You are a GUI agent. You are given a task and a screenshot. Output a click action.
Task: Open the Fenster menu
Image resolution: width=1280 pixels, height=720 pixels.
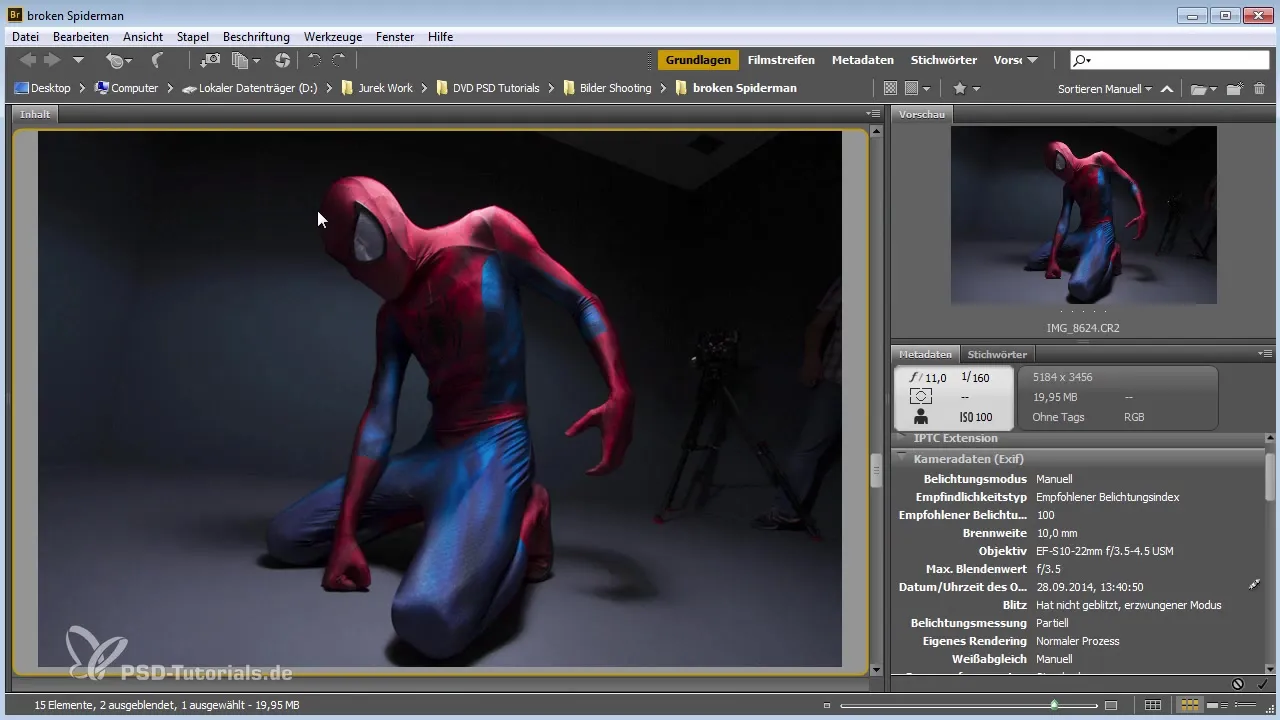(x=395, y=37)
